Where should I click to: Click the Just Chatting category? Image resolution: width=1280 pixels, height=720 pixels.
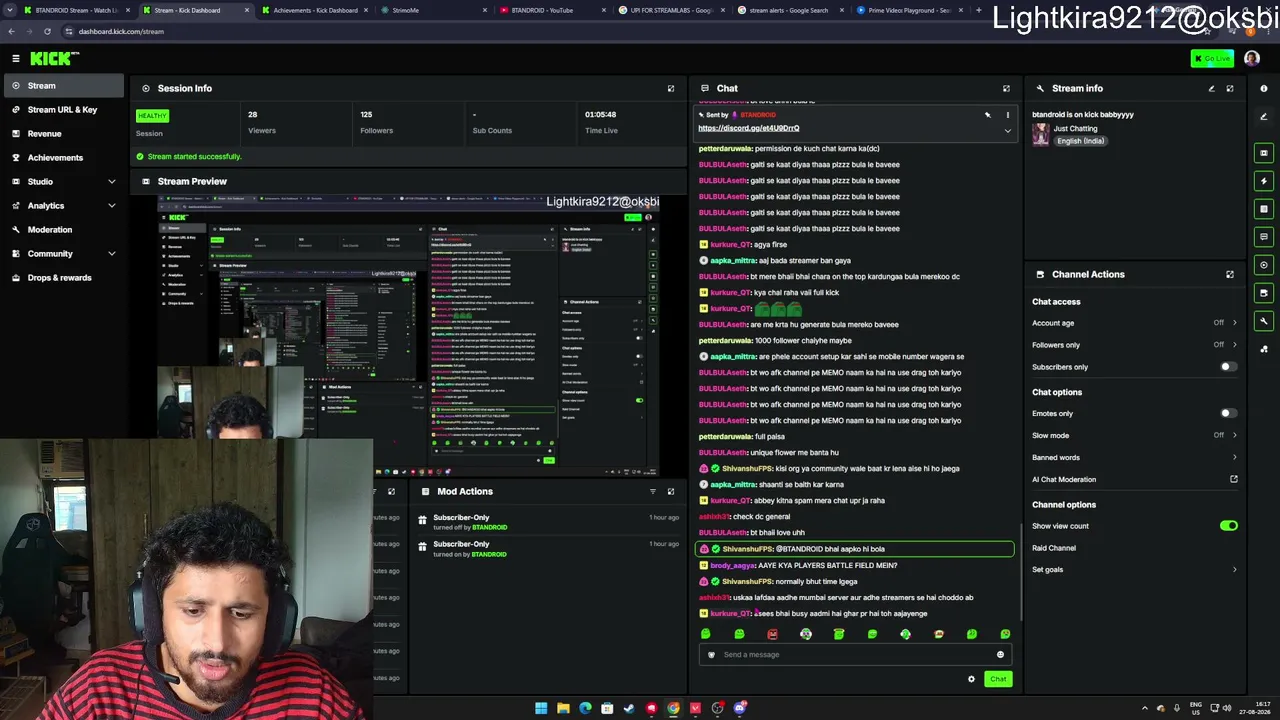(x=1075, y=129)
